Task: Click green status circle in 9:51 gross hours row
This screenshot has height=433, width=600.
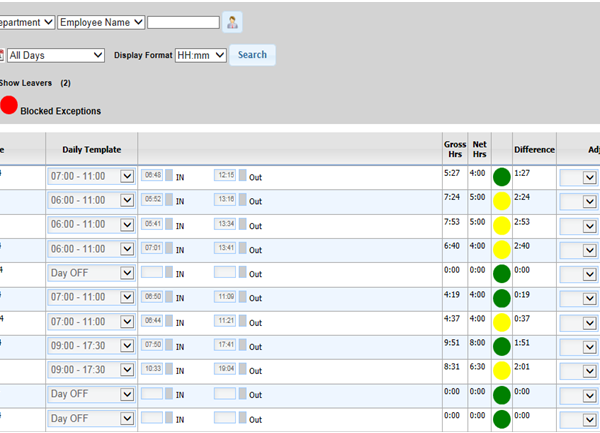Action: pyautogui.click(x=501, y=346)
